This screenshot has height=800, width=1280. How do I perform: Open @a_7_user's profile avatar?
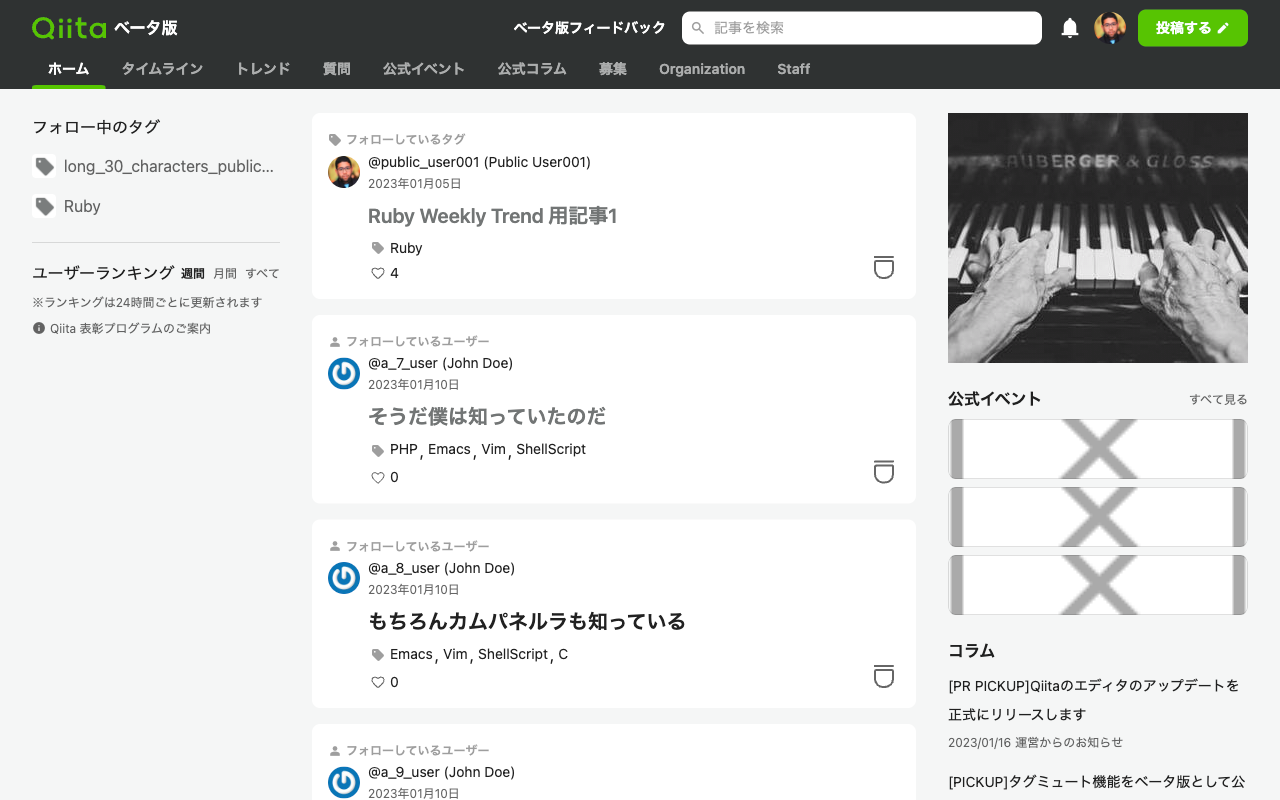(x=344, y=374)
